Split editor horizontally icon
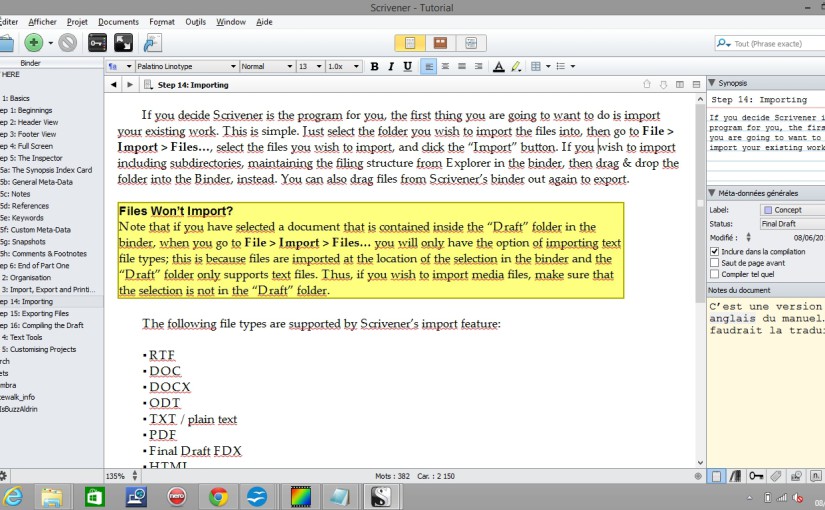 tap(696, 84)
